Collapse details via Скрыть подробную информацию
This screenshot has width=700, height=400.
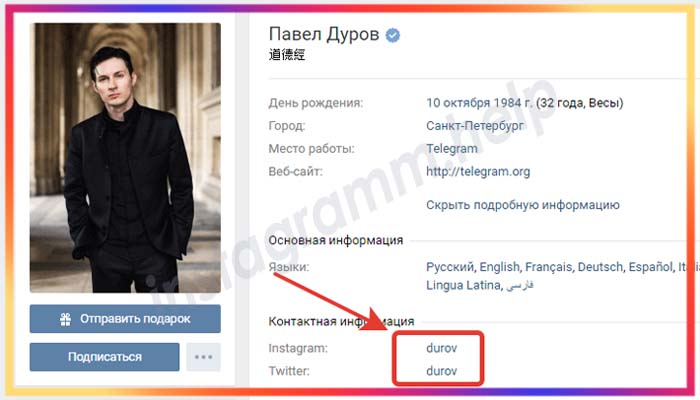tap(523, 205)
